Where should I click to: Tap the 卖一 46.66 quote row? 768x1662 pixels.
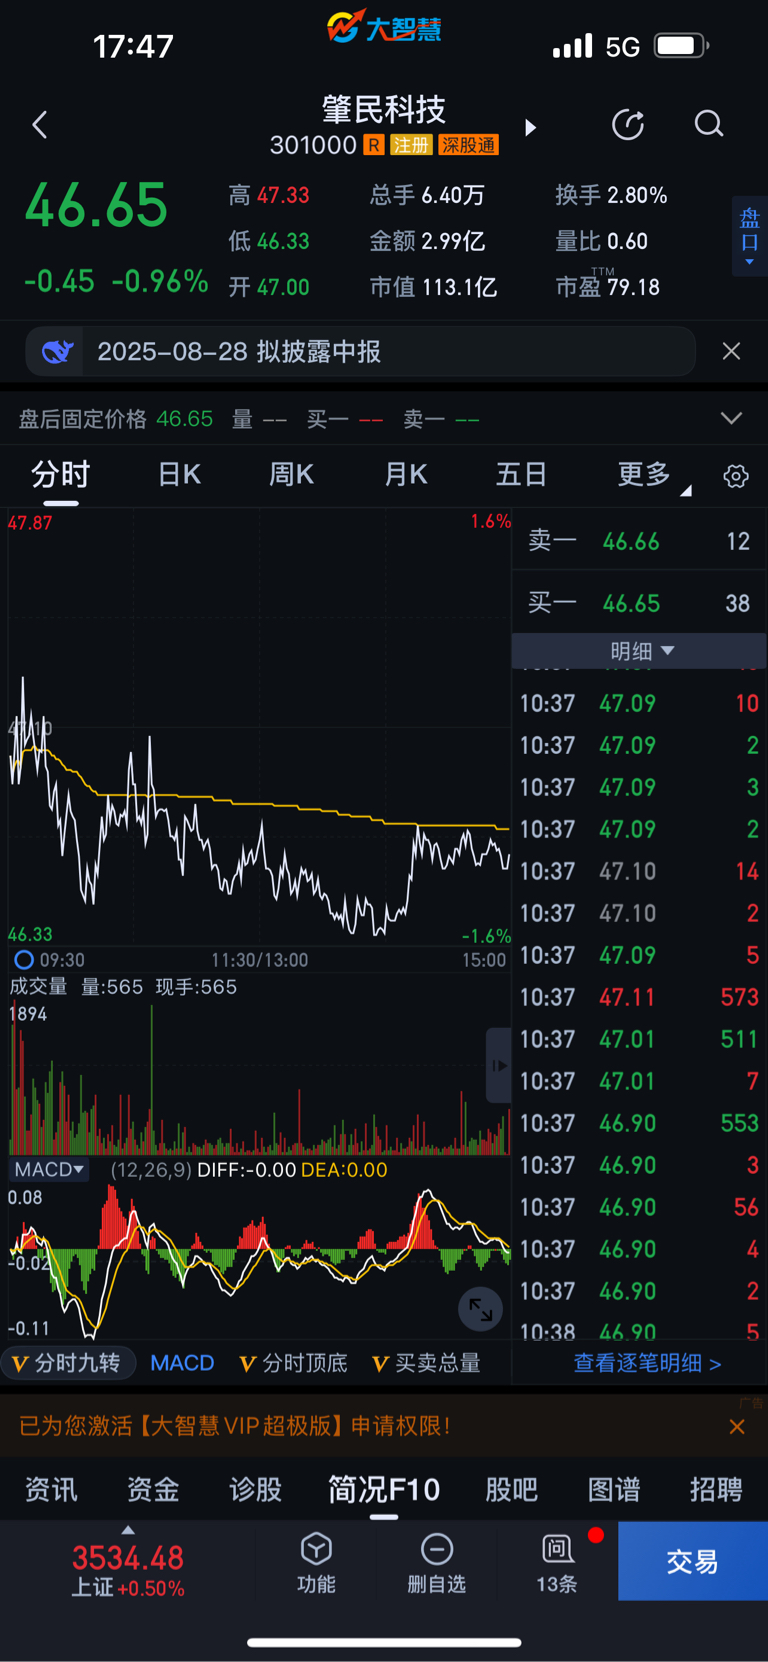pos(639,541)
